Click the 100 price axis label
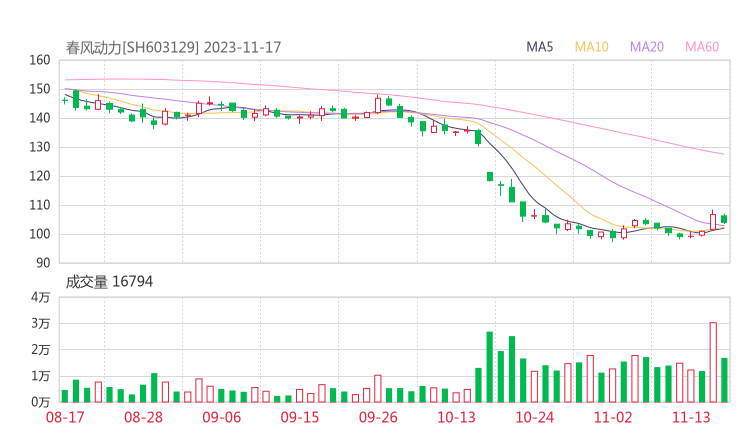Screen dimensions: 740x440 pos(40,234)
